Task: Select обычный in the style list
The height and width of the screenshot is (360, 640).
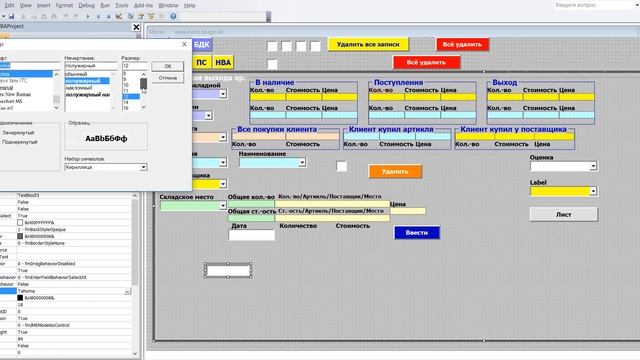Action: pos(76,74)
